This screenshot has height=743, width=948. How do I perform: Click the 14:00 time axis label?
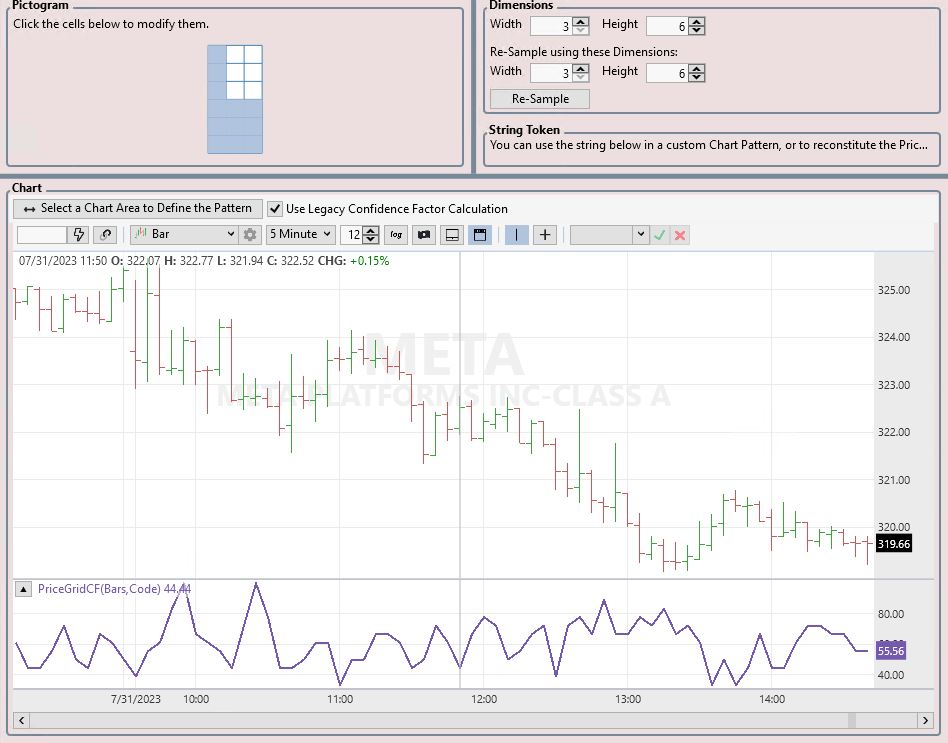pos(772,699)
